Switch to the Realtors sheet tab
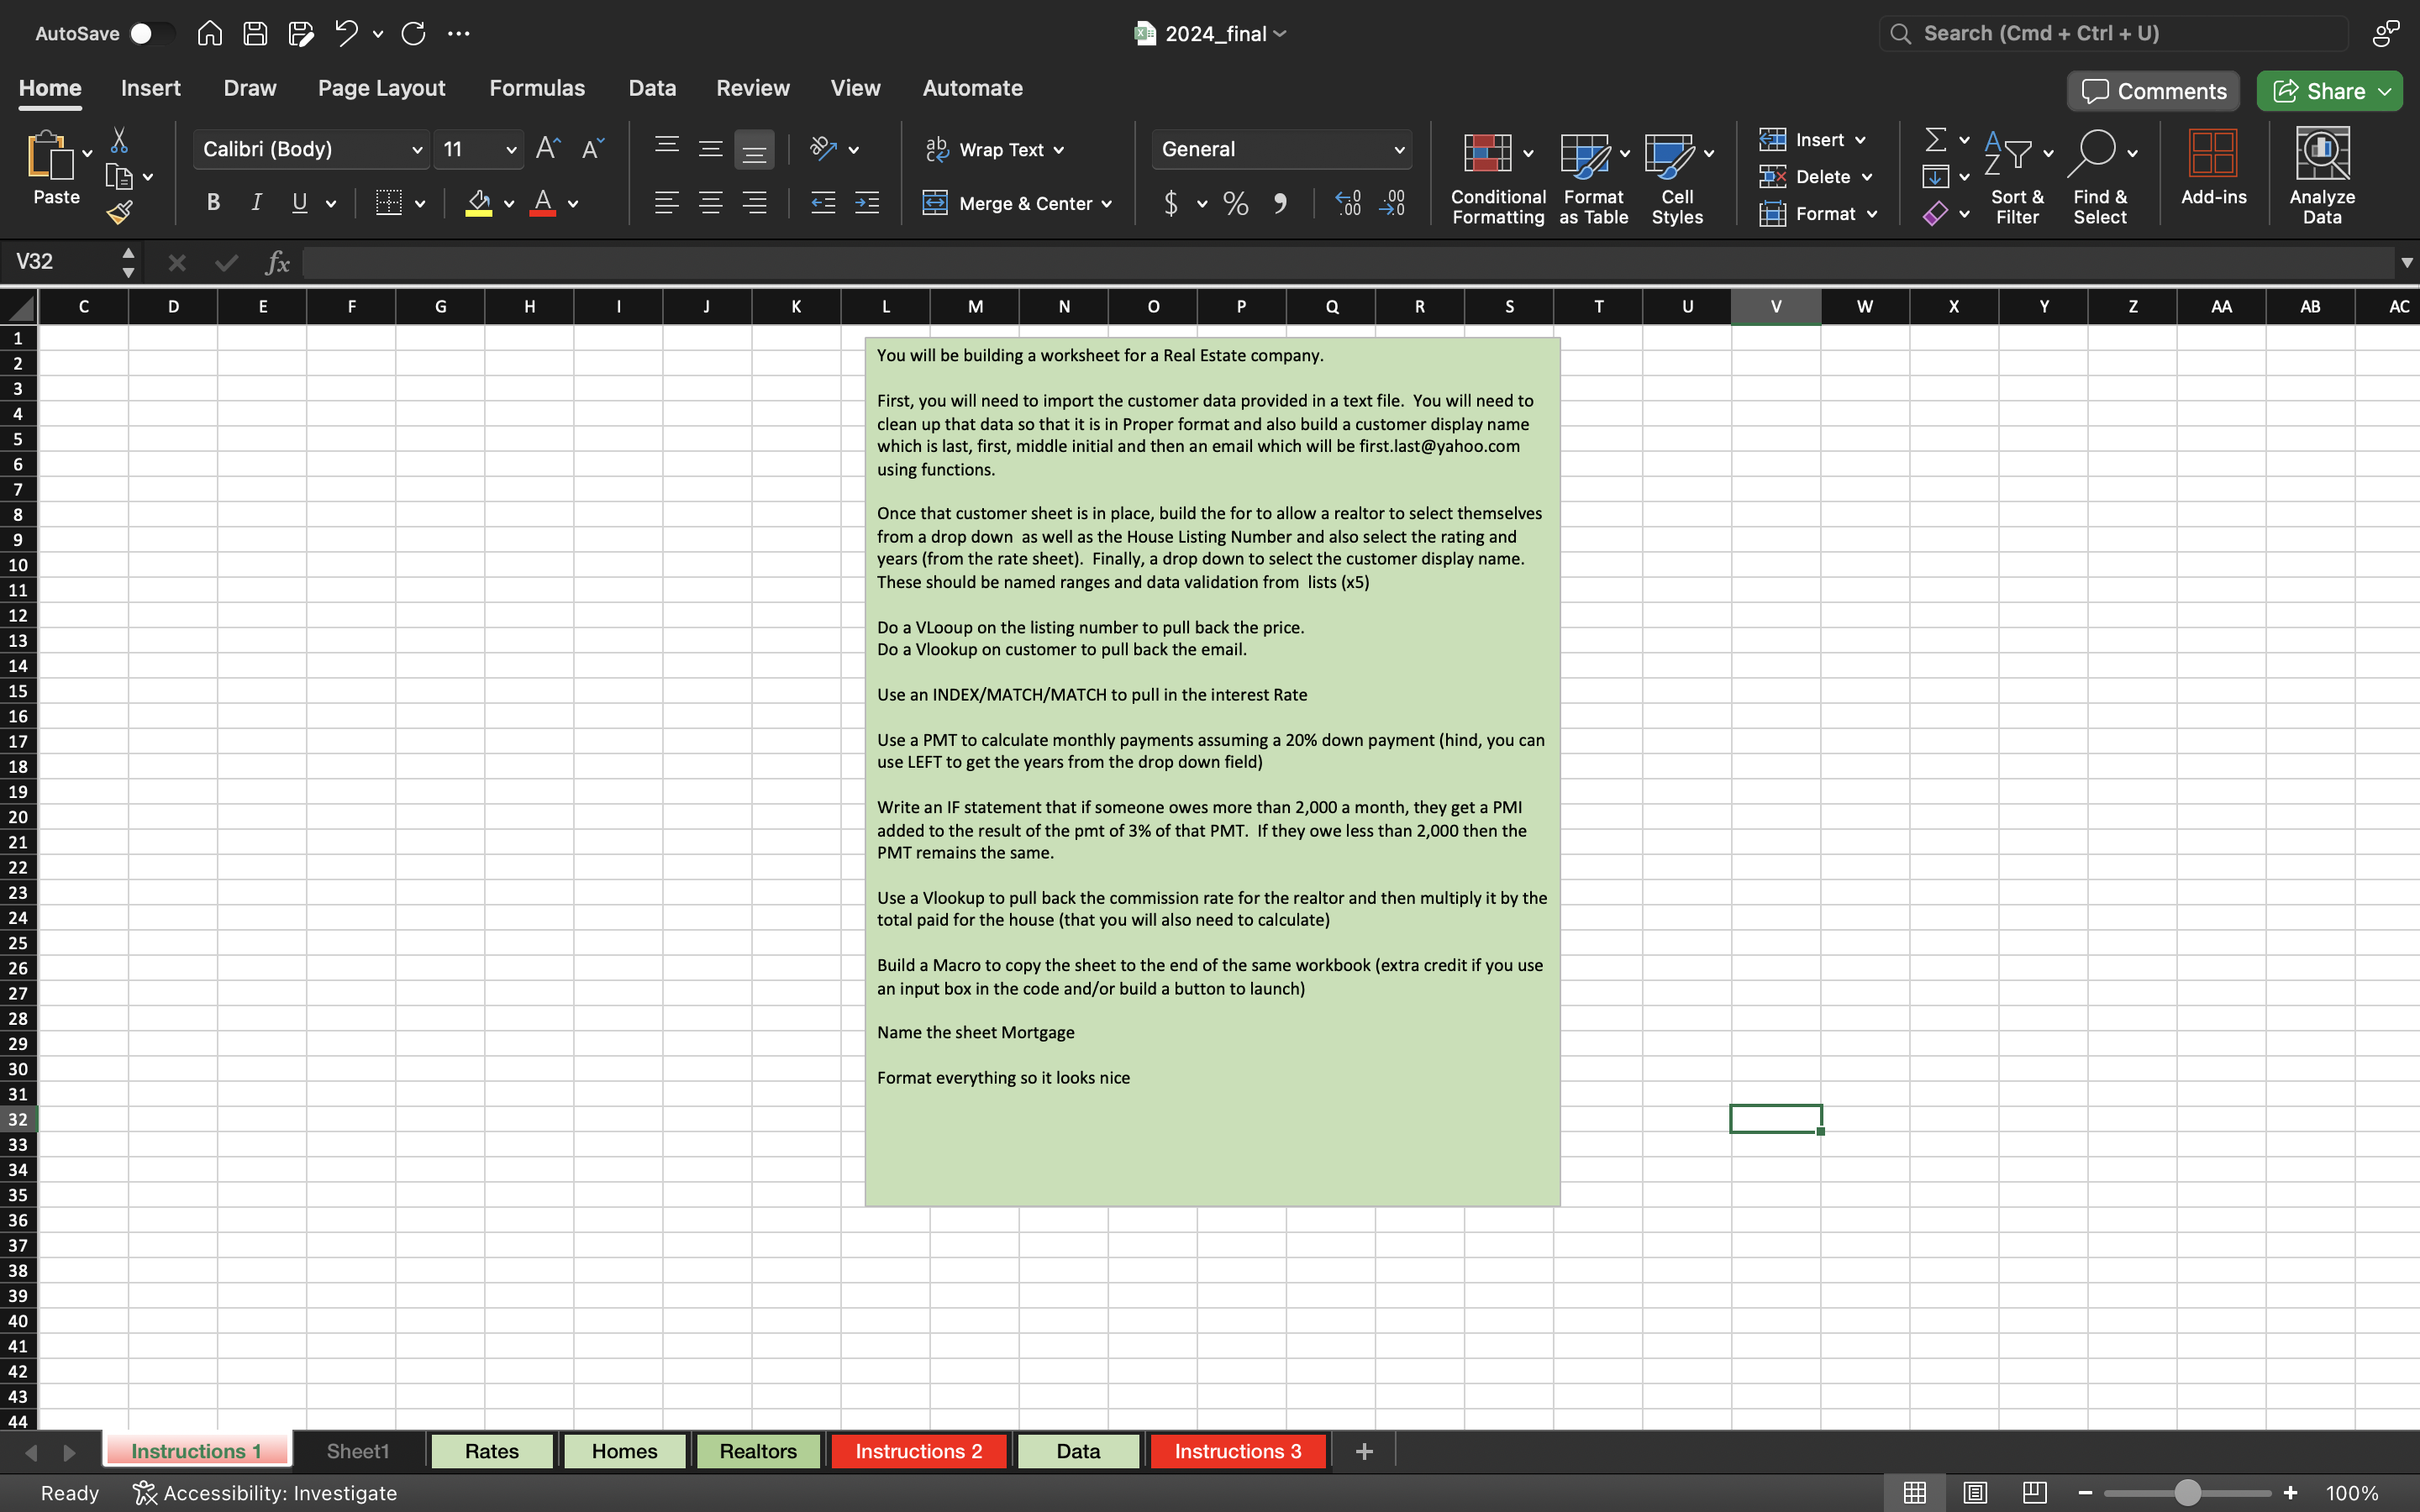The width and height of the screenshot is (2420, 1512). (x=757, y=1451)
